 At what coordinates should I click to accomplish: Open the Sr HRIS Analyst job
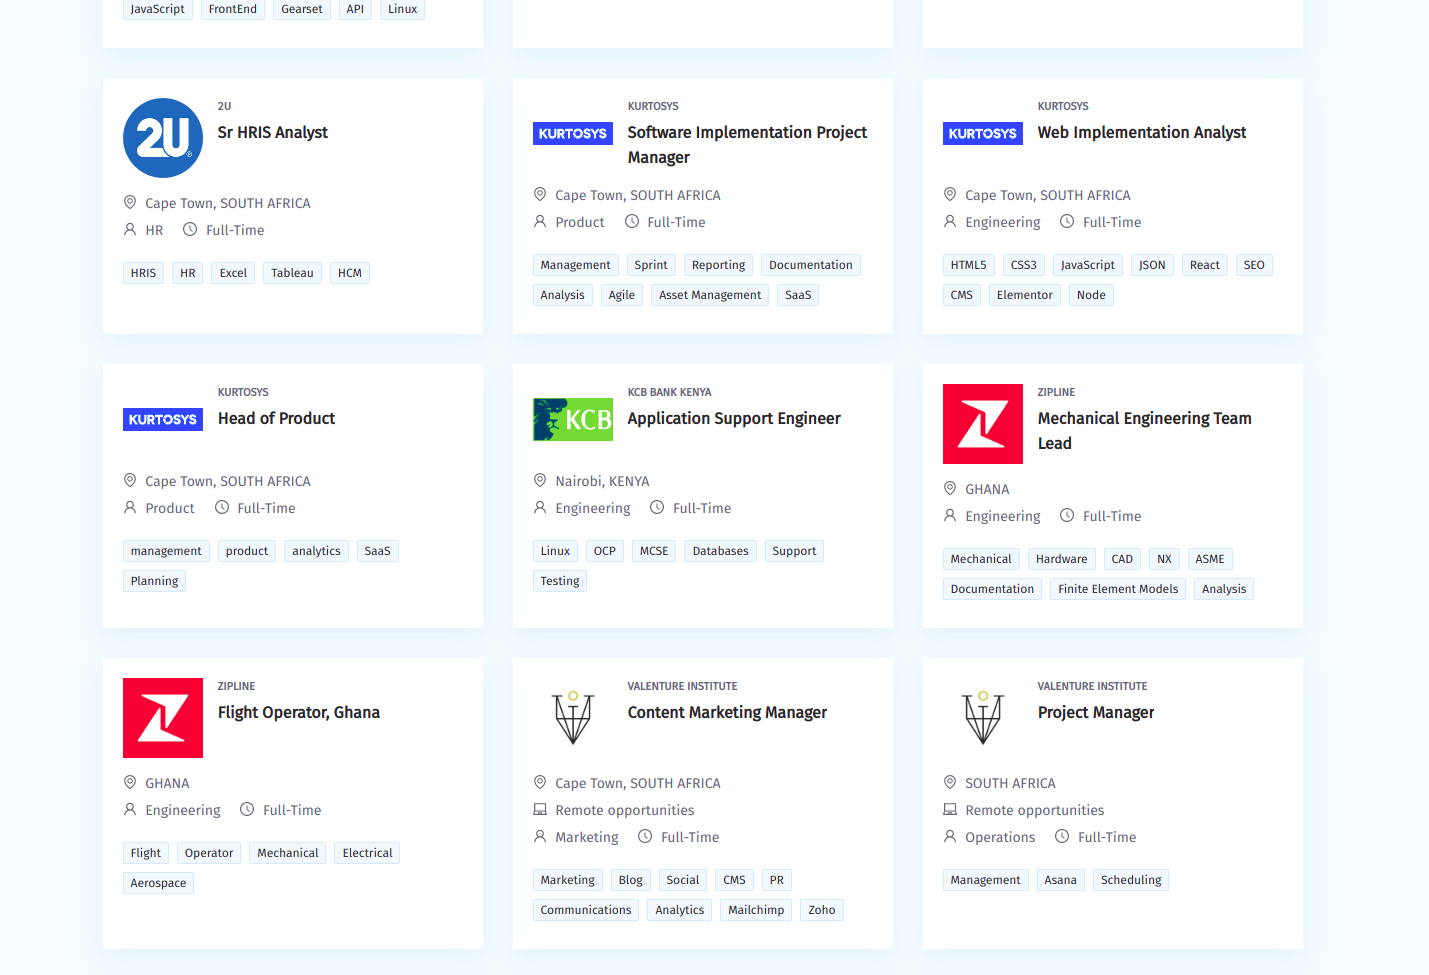(273, 132)
